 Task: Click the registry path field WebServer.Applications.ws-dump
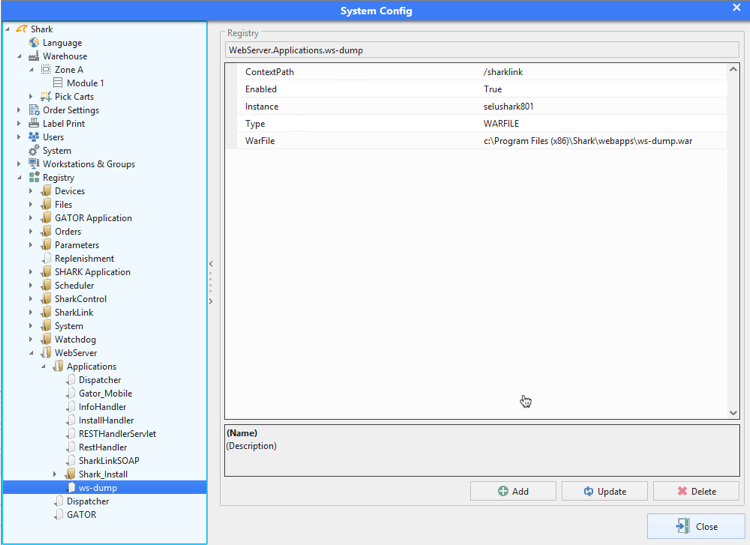click(x=482, y=50)
